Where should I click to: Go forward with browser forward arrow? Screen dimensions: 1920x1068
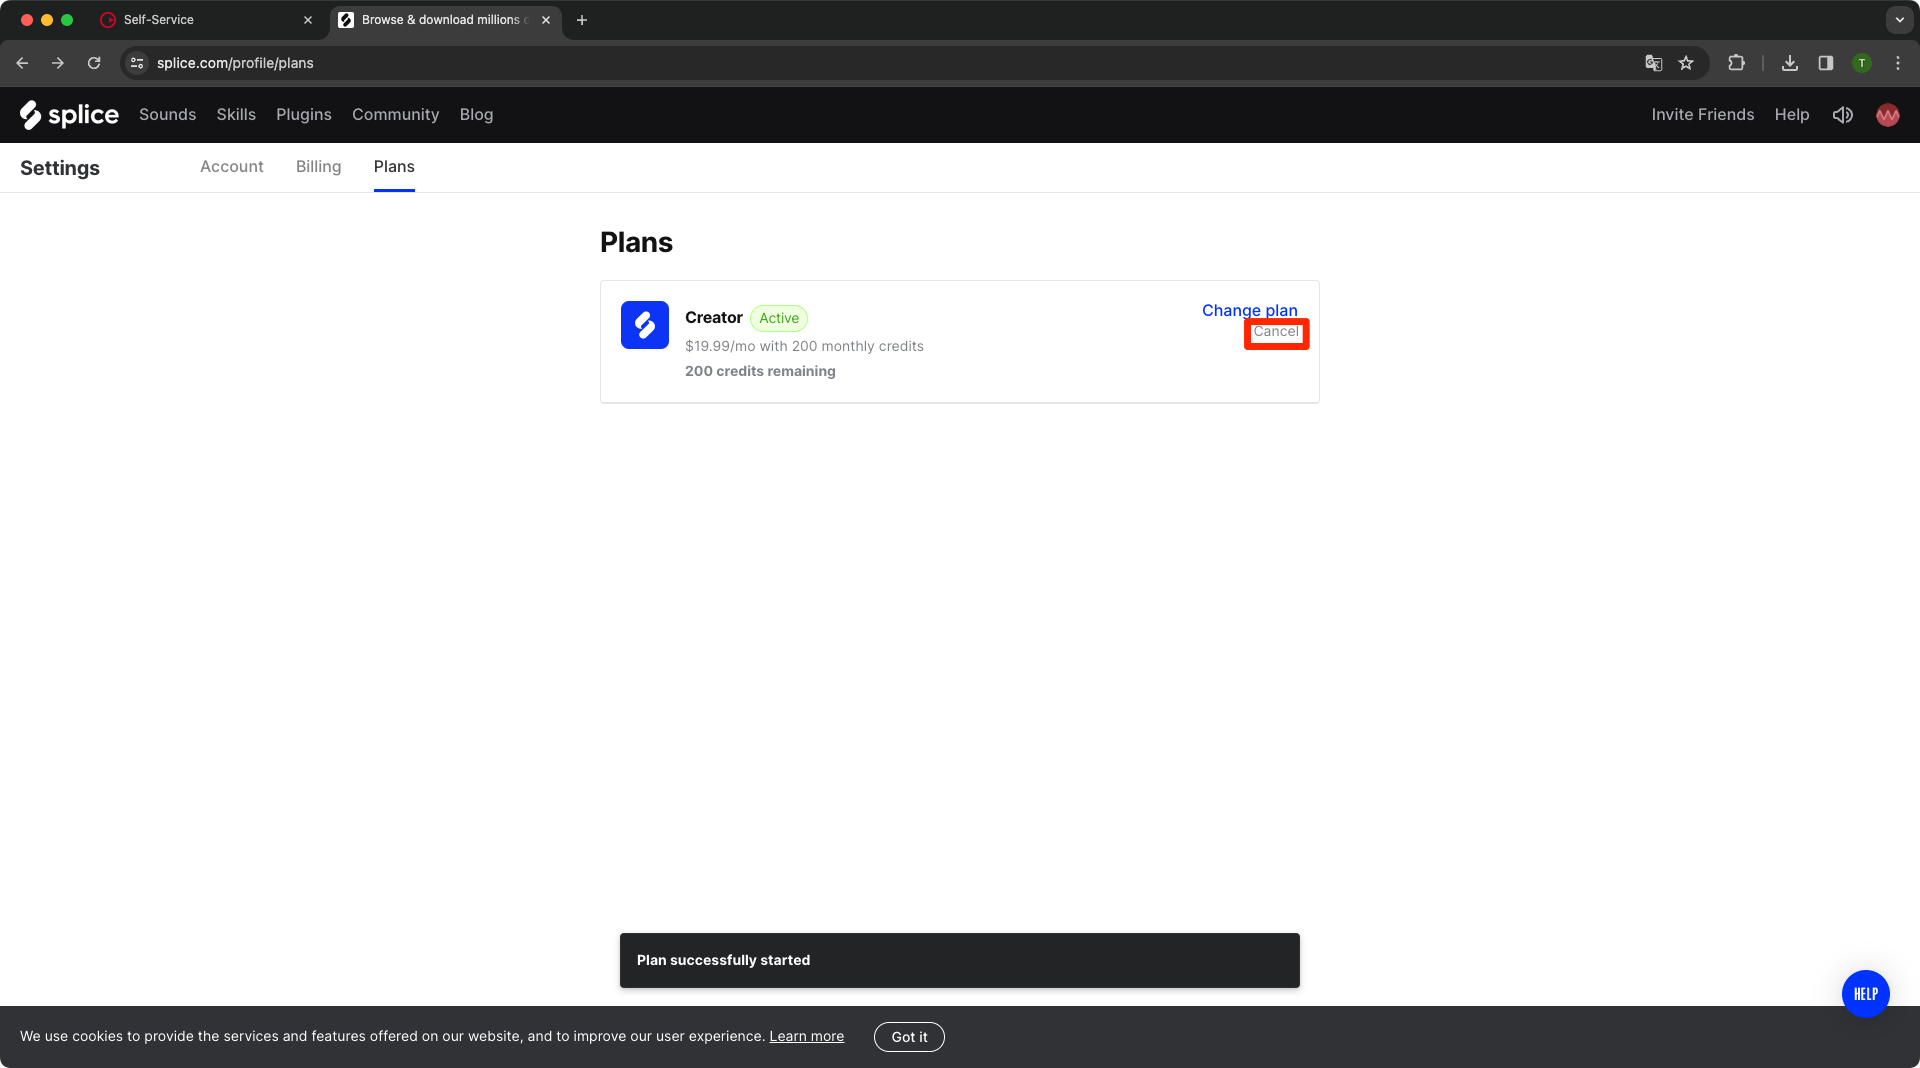click(x=58, y=63)
